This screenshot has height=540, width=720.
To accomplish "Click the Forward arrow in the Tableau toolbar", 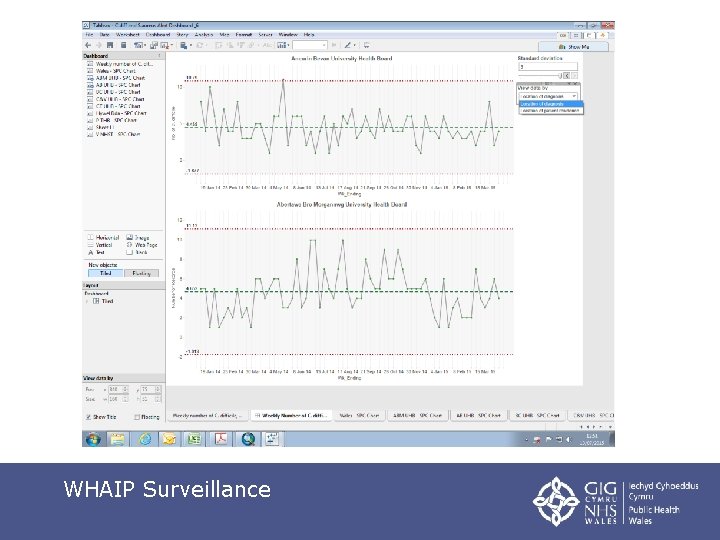I will point(98,45).
